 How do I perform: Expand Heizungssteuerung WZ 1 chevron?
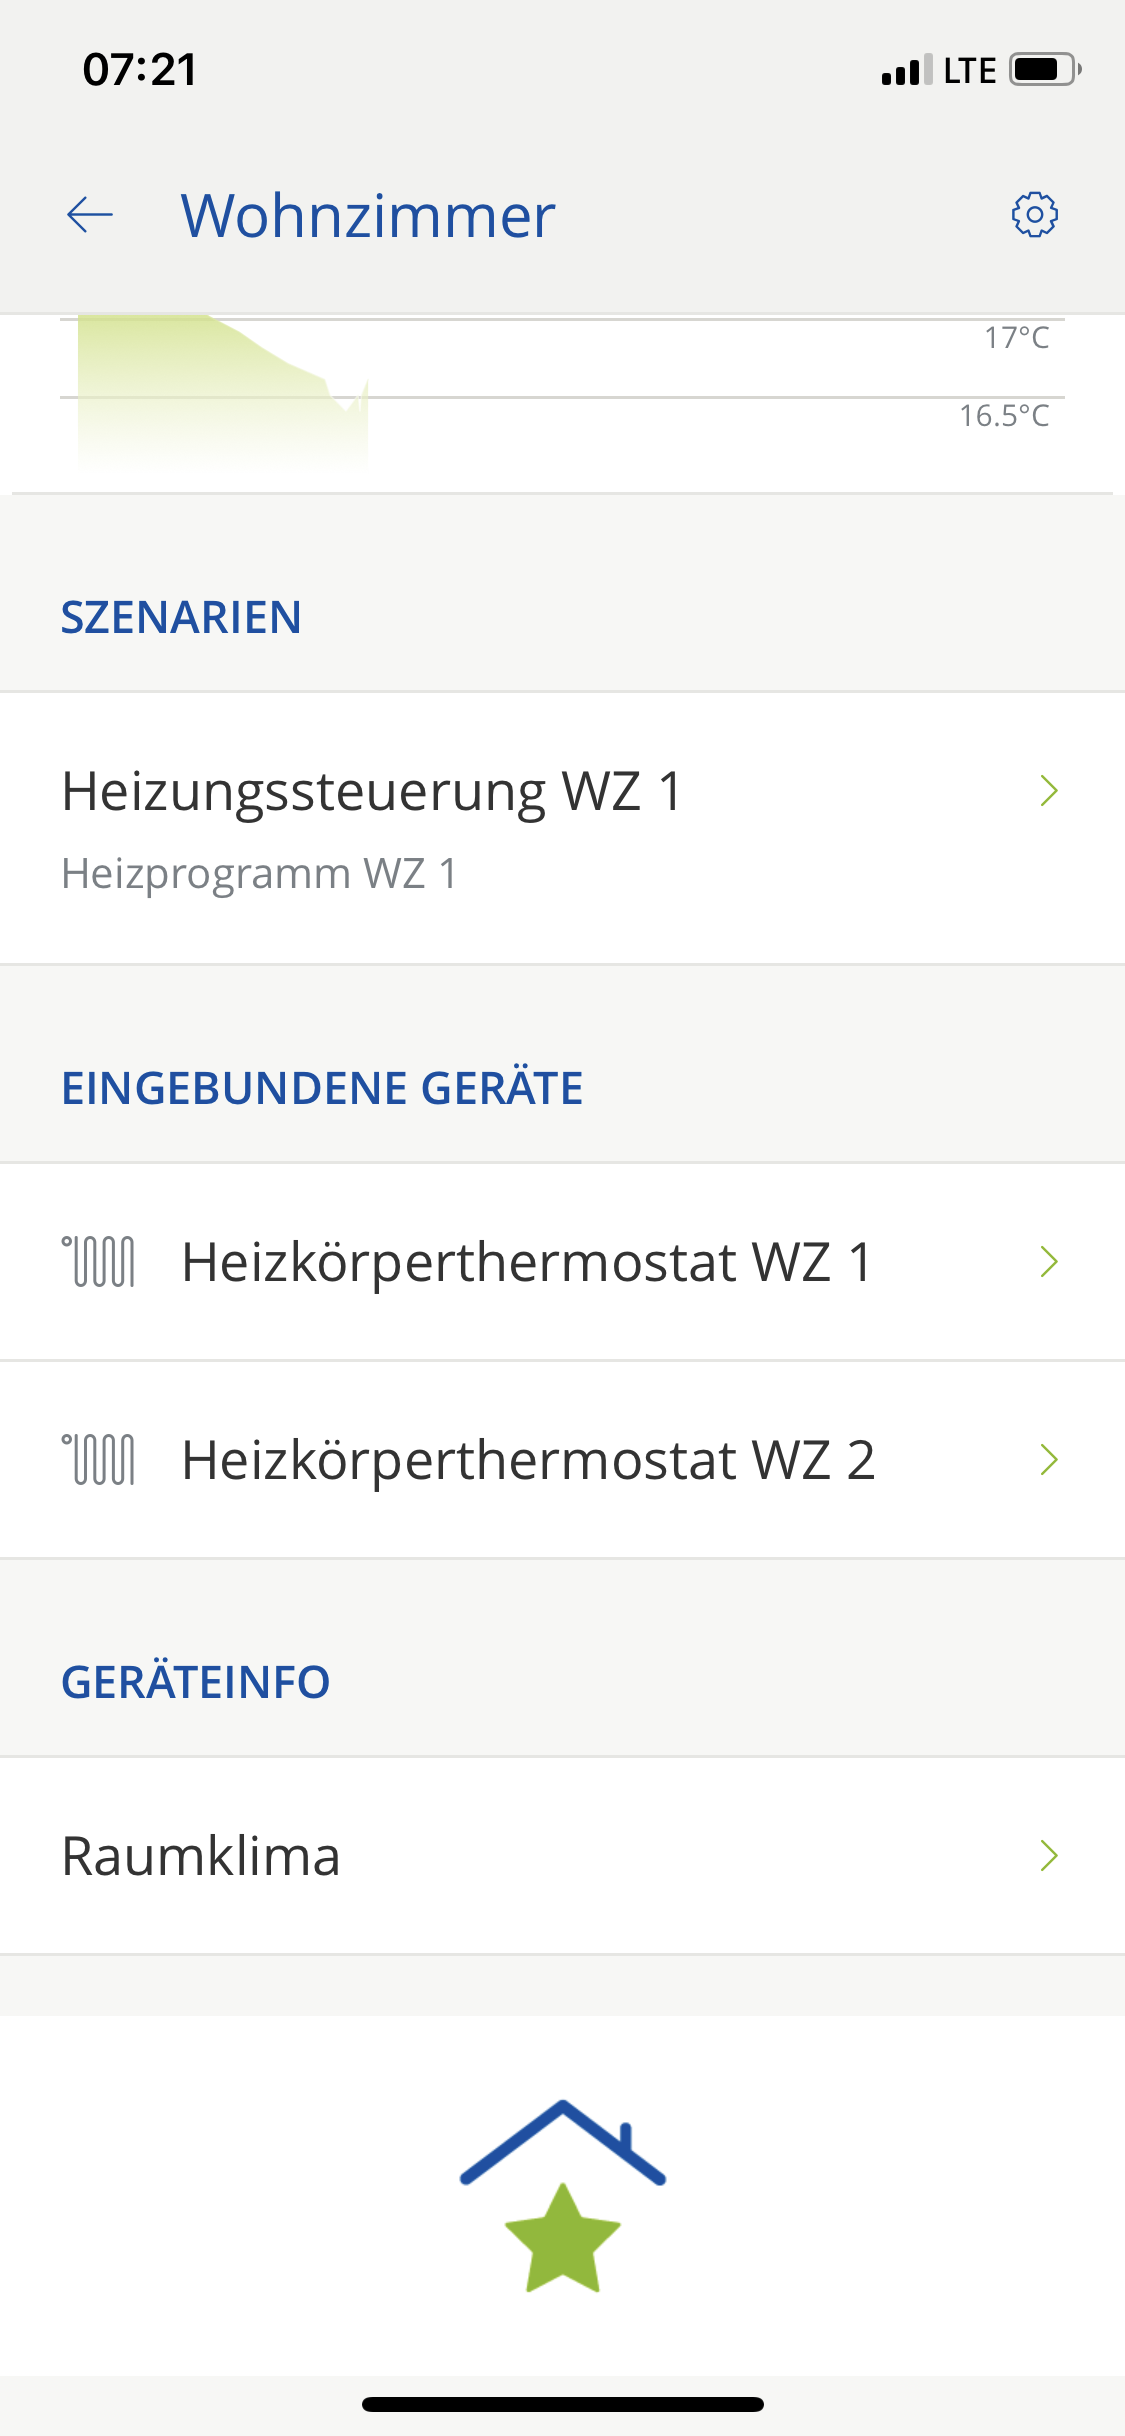[1048, 791]
